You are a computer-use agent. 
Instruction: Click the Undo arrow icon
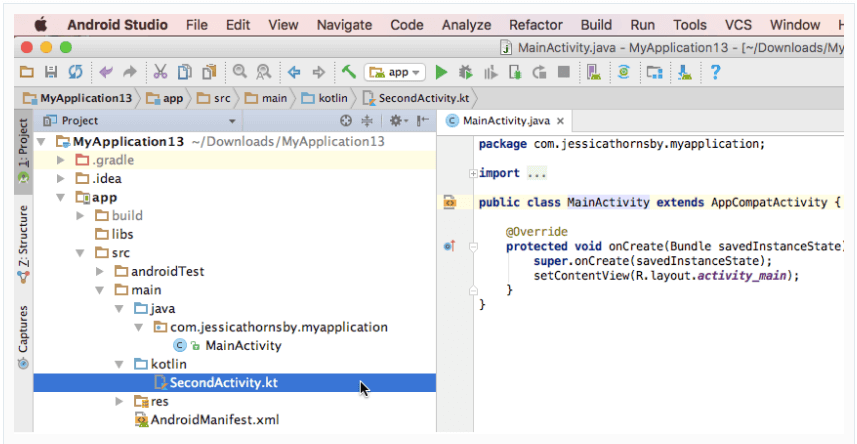click(x=105, y=72)
